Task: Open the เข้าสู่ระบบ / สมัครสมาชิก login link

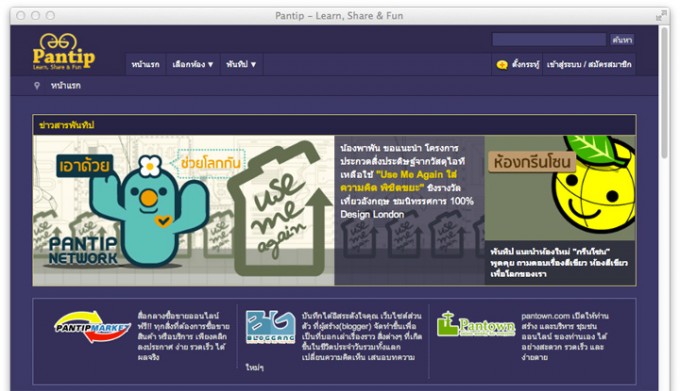Action: pos(589,65)
